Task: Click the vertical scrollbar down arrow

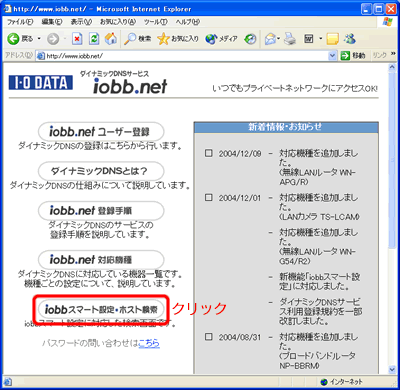Action: point(392,369)
